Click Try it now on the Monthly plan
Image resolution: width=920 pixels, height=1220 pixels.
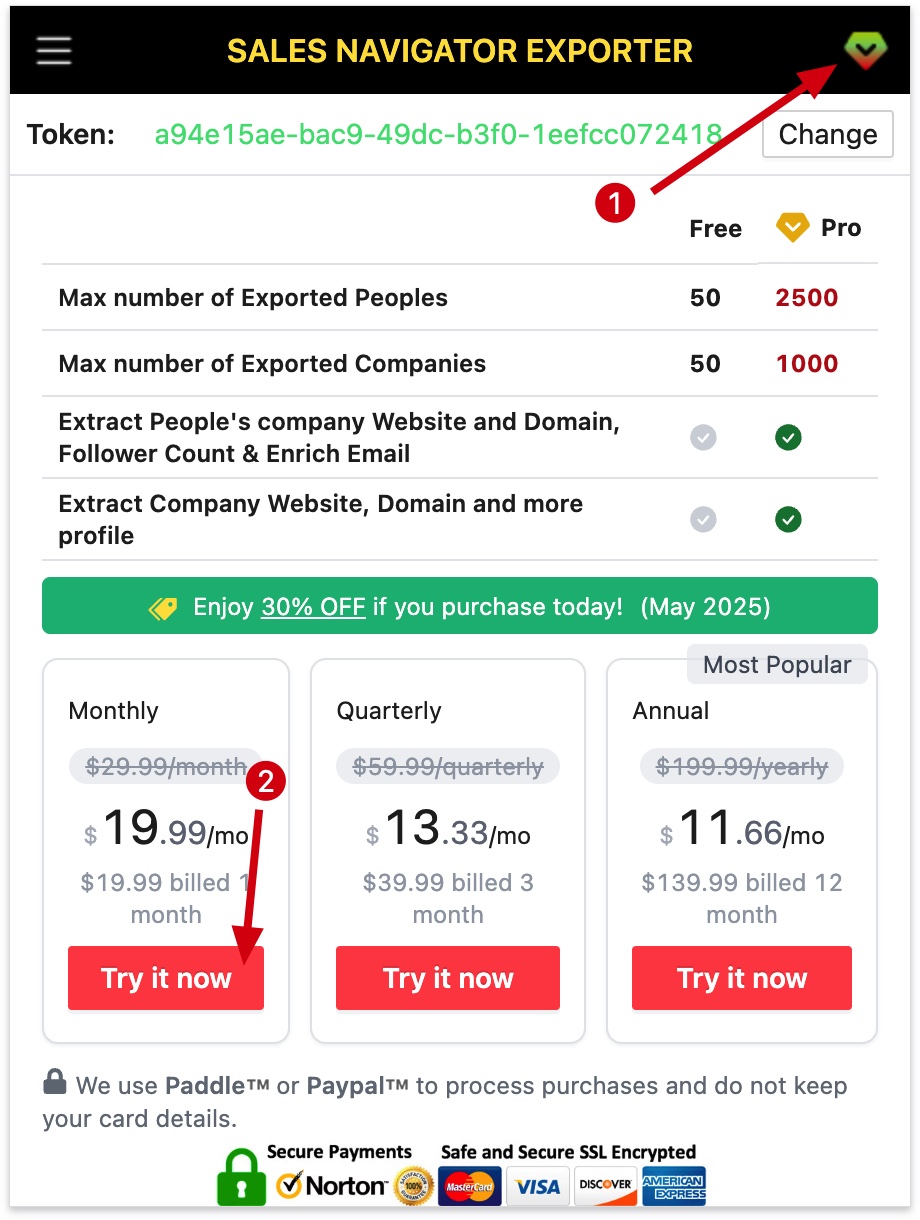[166, 978]
